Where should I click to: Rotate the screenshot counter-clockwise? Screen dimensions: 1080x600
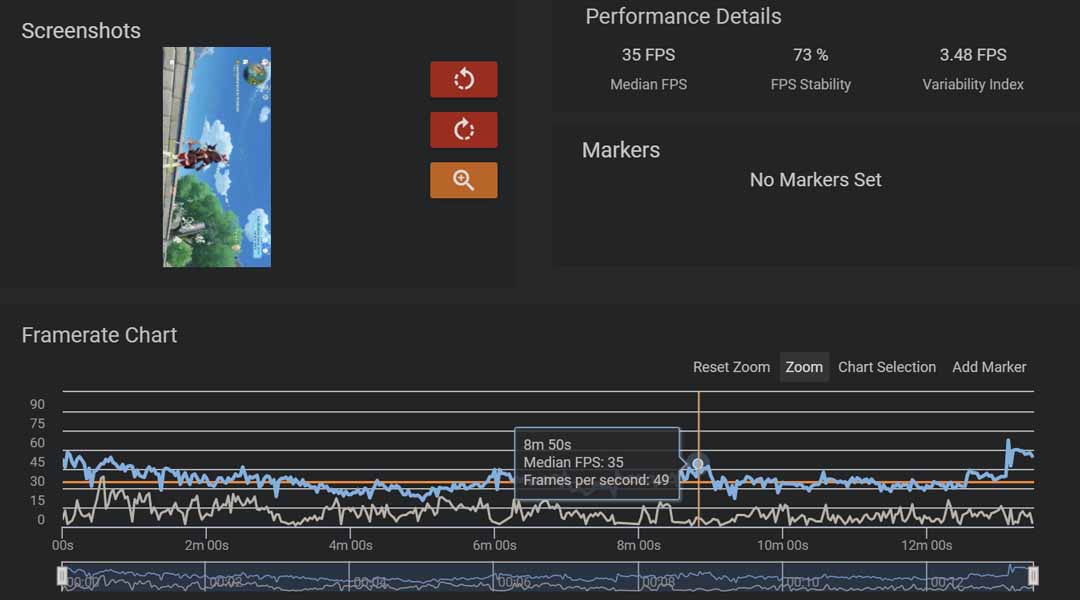click(463, 80)
